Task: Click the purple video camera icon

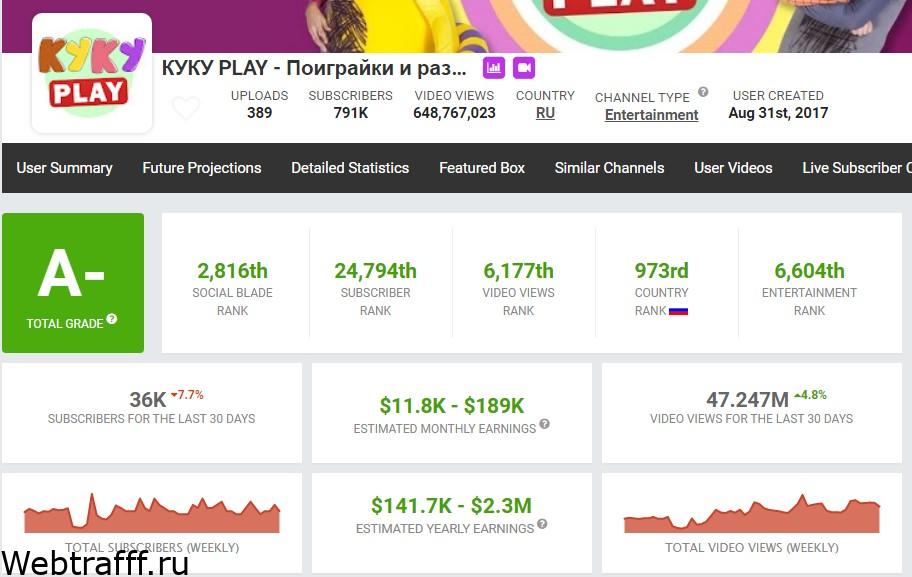Action: (x=524, y=68)
